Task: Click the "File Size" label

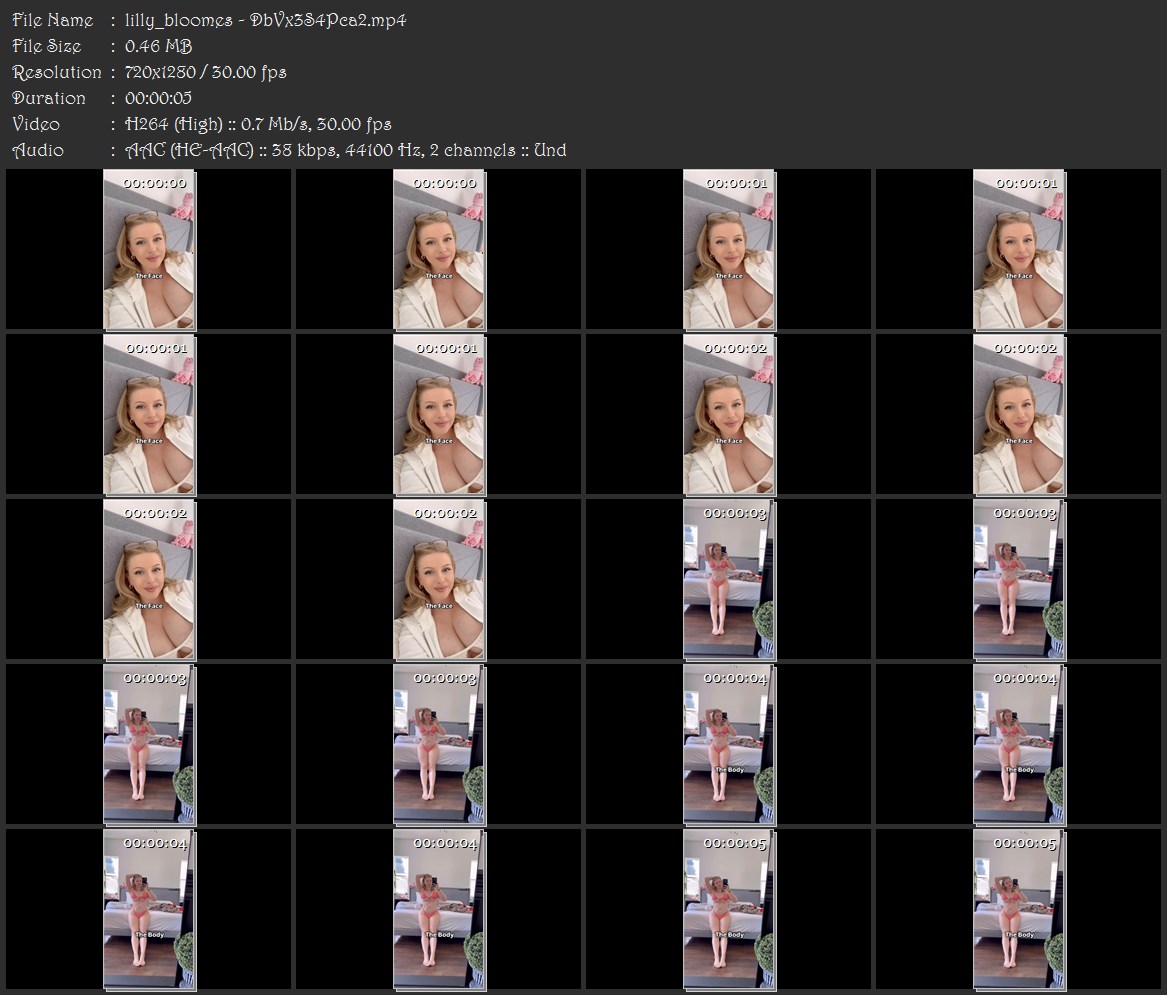Action: 47,46
